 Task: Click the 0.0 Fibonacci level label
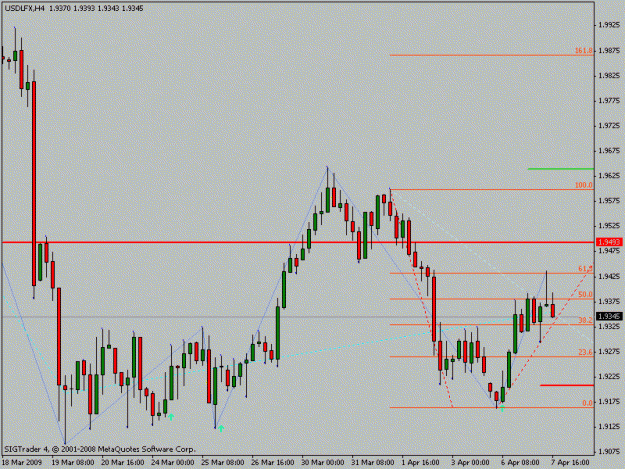(588, 403)
